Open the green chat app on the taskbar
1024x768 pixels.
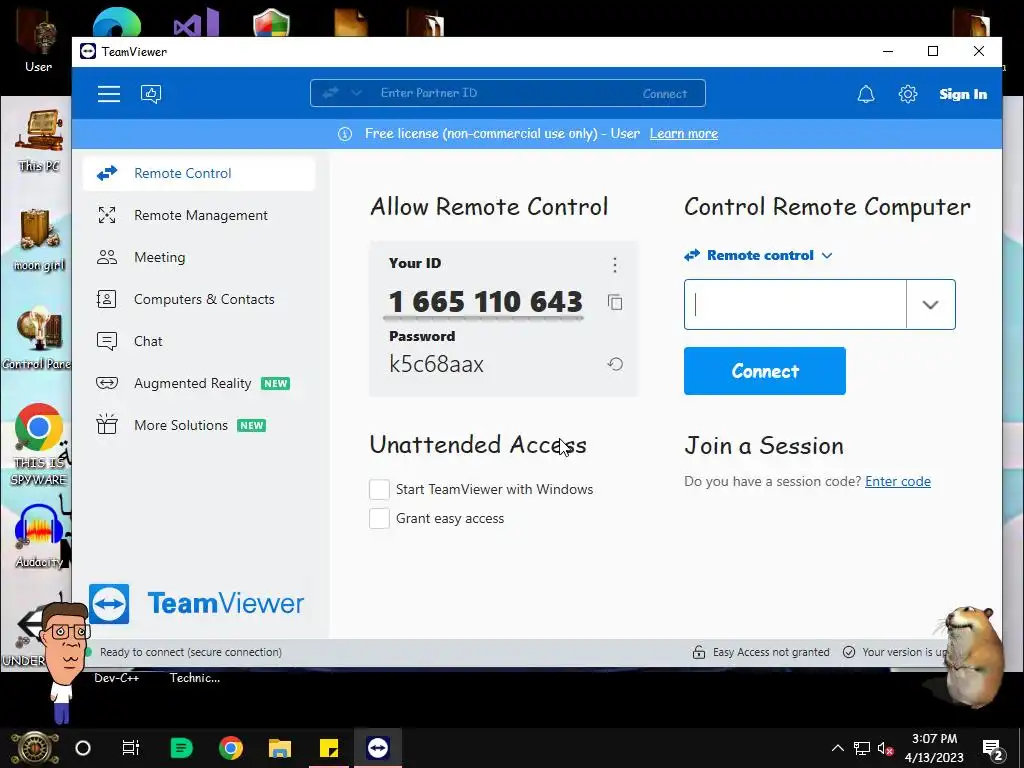pyautogui.click(x=181, y=748)
